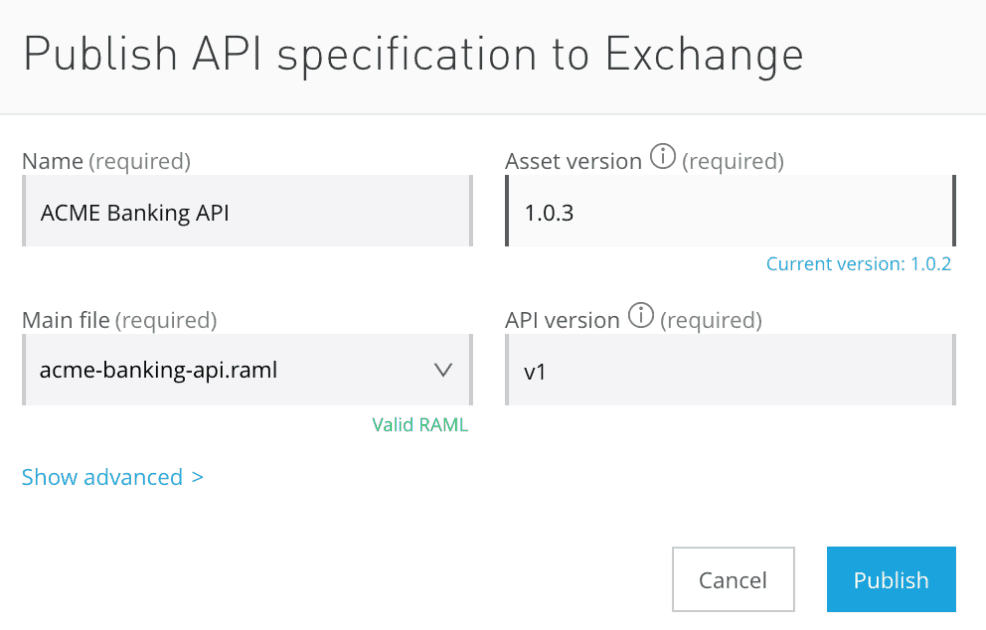This screenshot has height=630, width=986.
Task: Cancel the API publication dialog
Action: (x=733, y=579)
